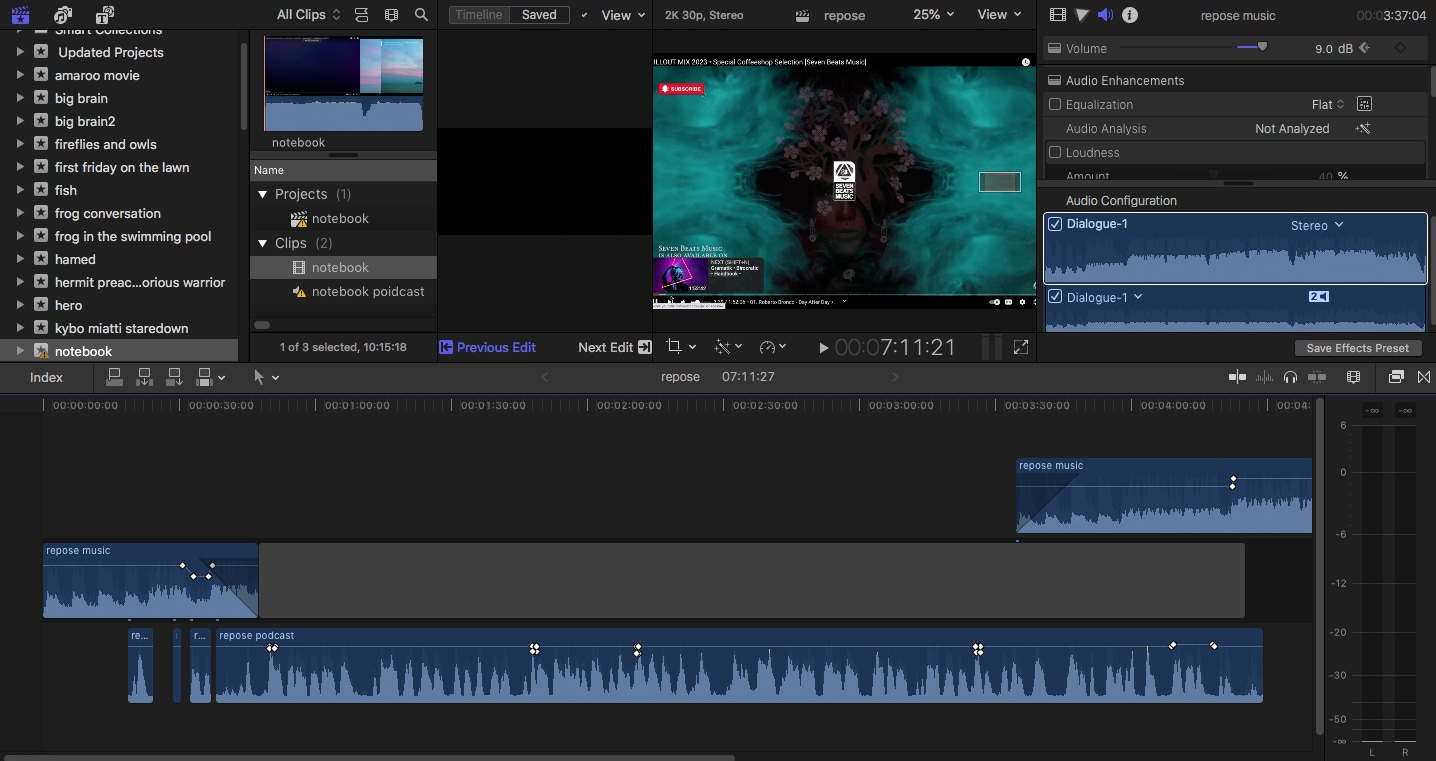This screenshot has width=1436, height=761.
Task: Select the notebook project in Projects
Action: coord(340,218)
